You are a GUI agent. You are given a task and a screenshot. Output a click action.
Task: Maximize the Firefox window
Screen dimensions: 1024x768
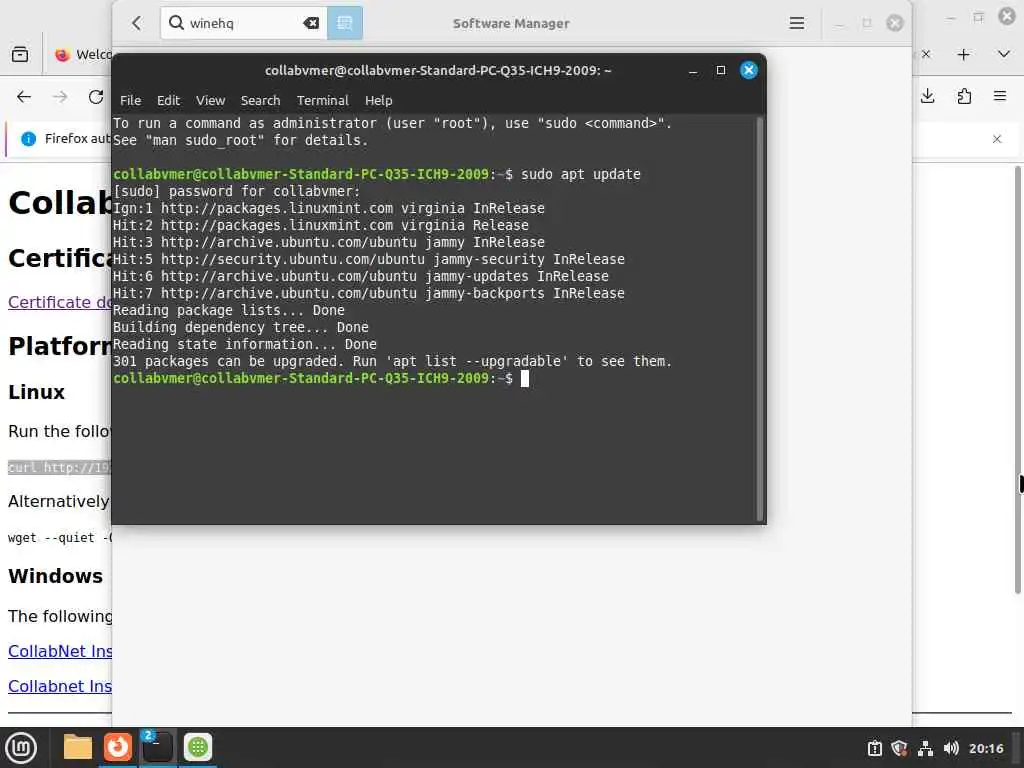[978, 17]
